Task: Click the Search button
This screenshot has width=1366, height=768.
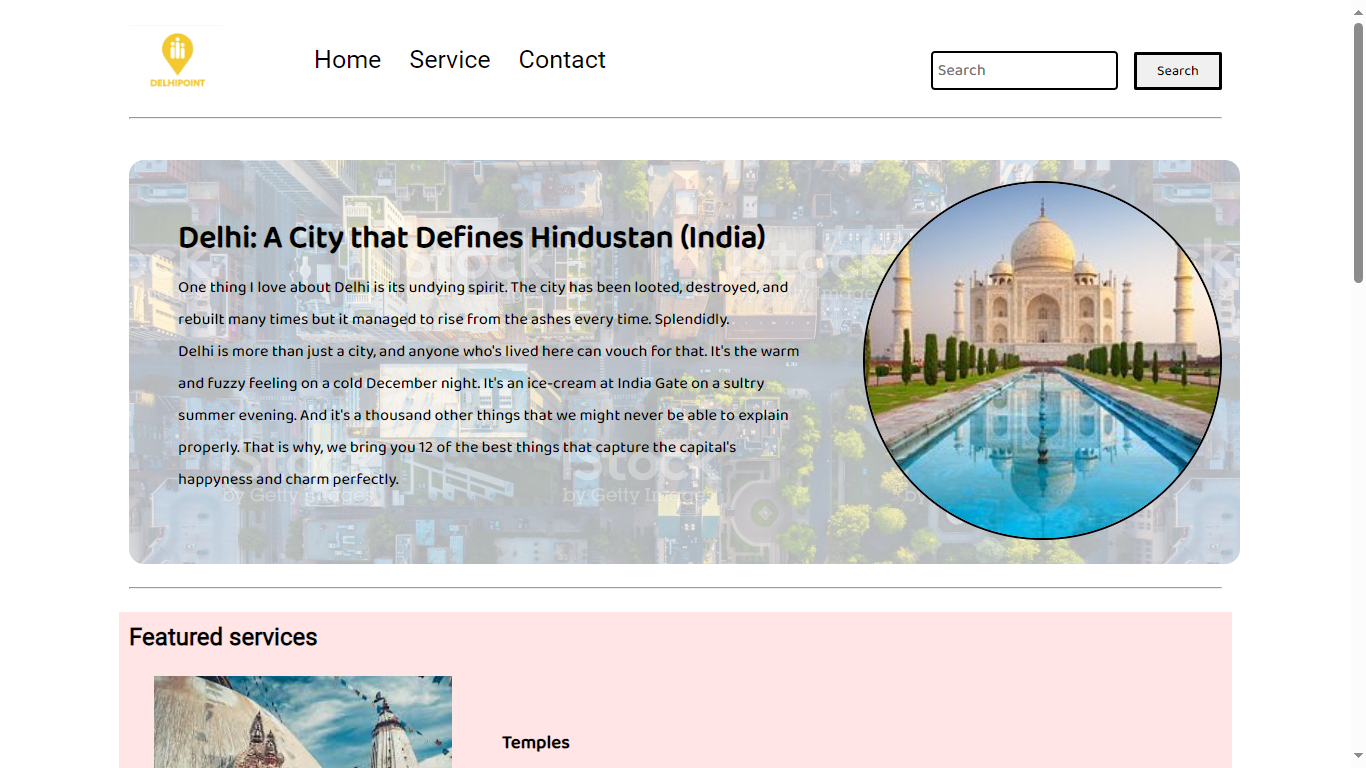Action: pos(1177,71)
